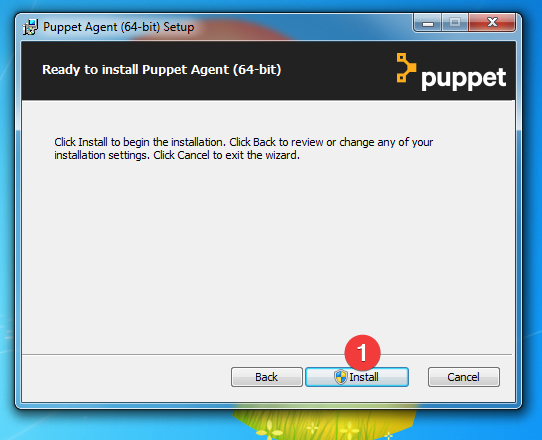The height and width of the screenshot is (440, 542).
Task: Click the red number 1 badge
Action: click(x=362, y=353)
